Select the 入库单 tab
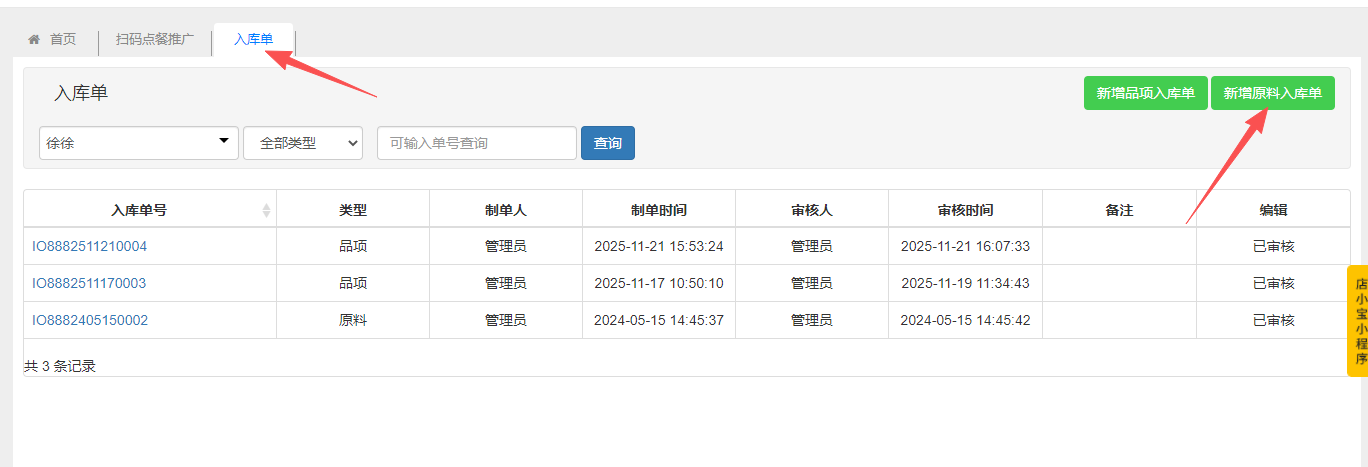 (x=253, y=39)
